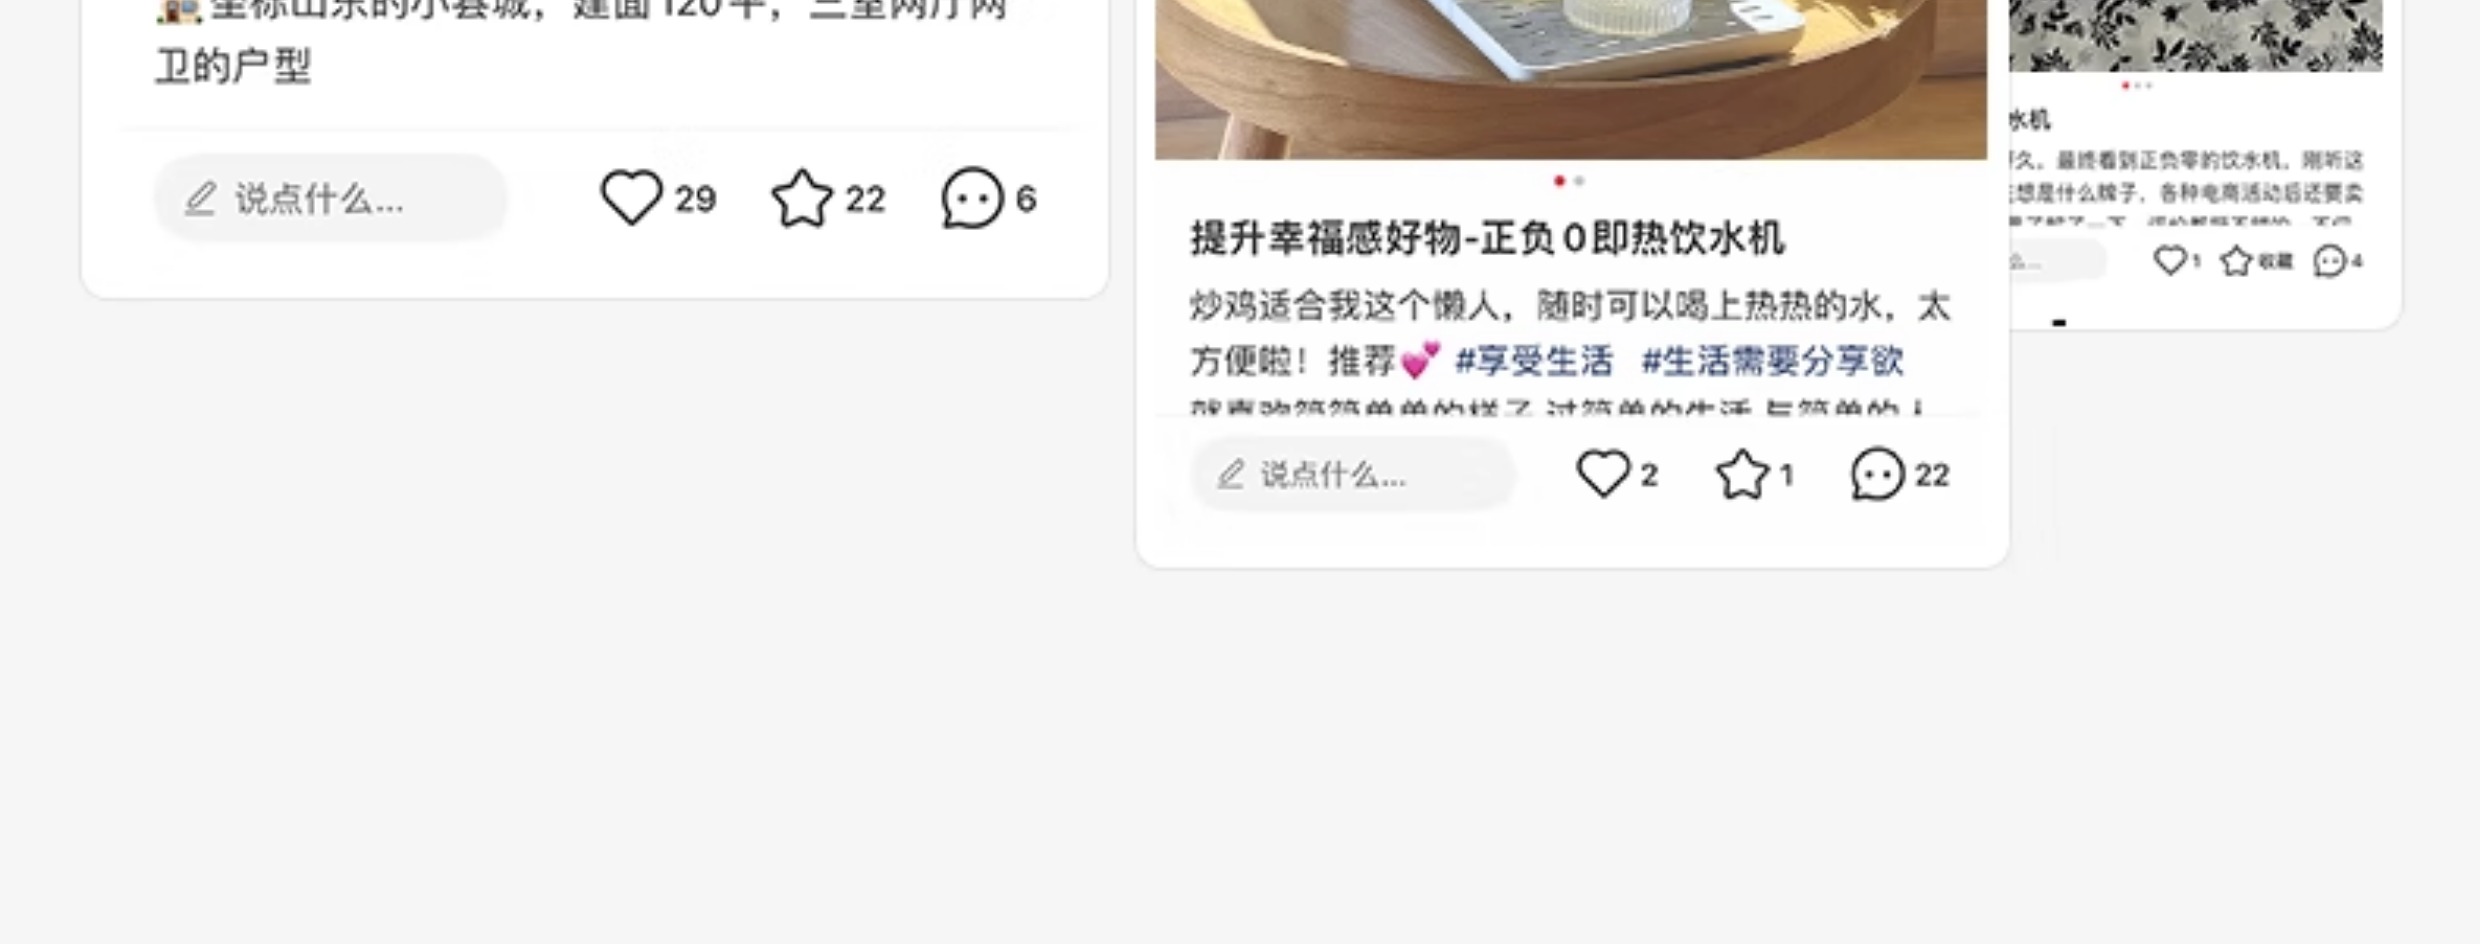Open the title 提升幸福感好物-正负0即热饮水机
Viewport: 2480px width, 944px height.
pyautogui.click(x=1487, y=238)
